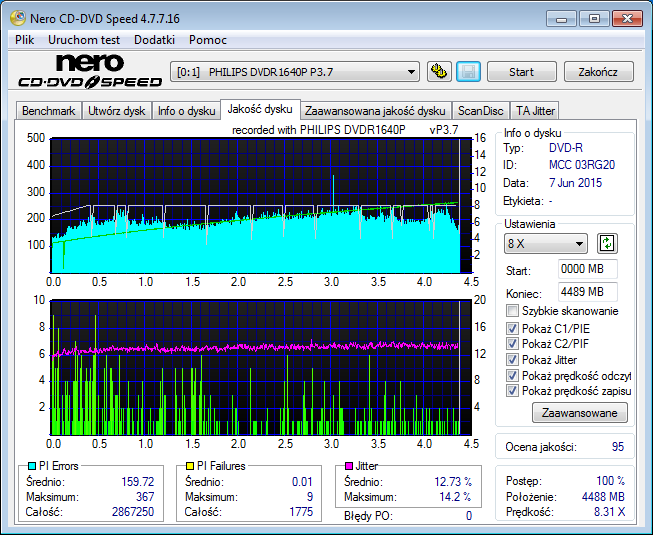The height and width of the screenshot is (535, 653).
Task: Click quality score value 95
Action: (618, 447)
